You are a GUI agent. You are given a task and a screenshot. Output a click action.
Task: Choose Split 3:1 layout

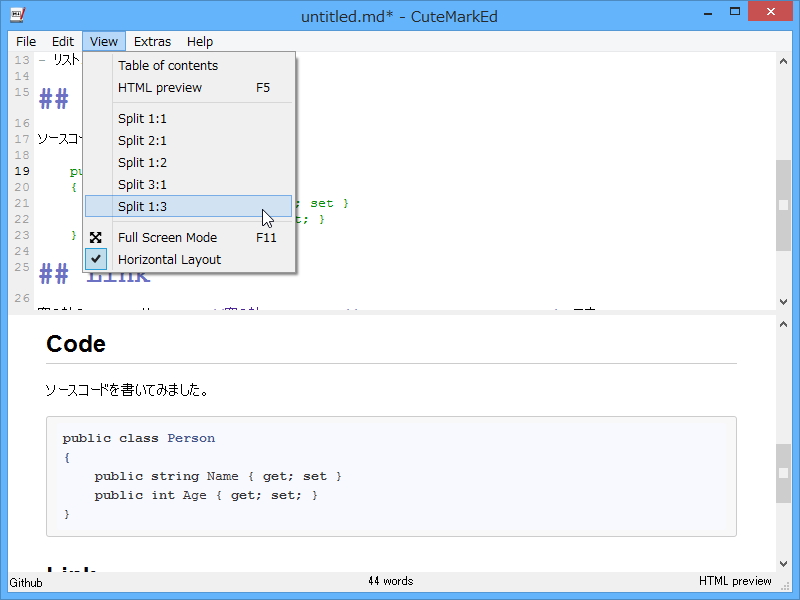click(x=189, y=184)
